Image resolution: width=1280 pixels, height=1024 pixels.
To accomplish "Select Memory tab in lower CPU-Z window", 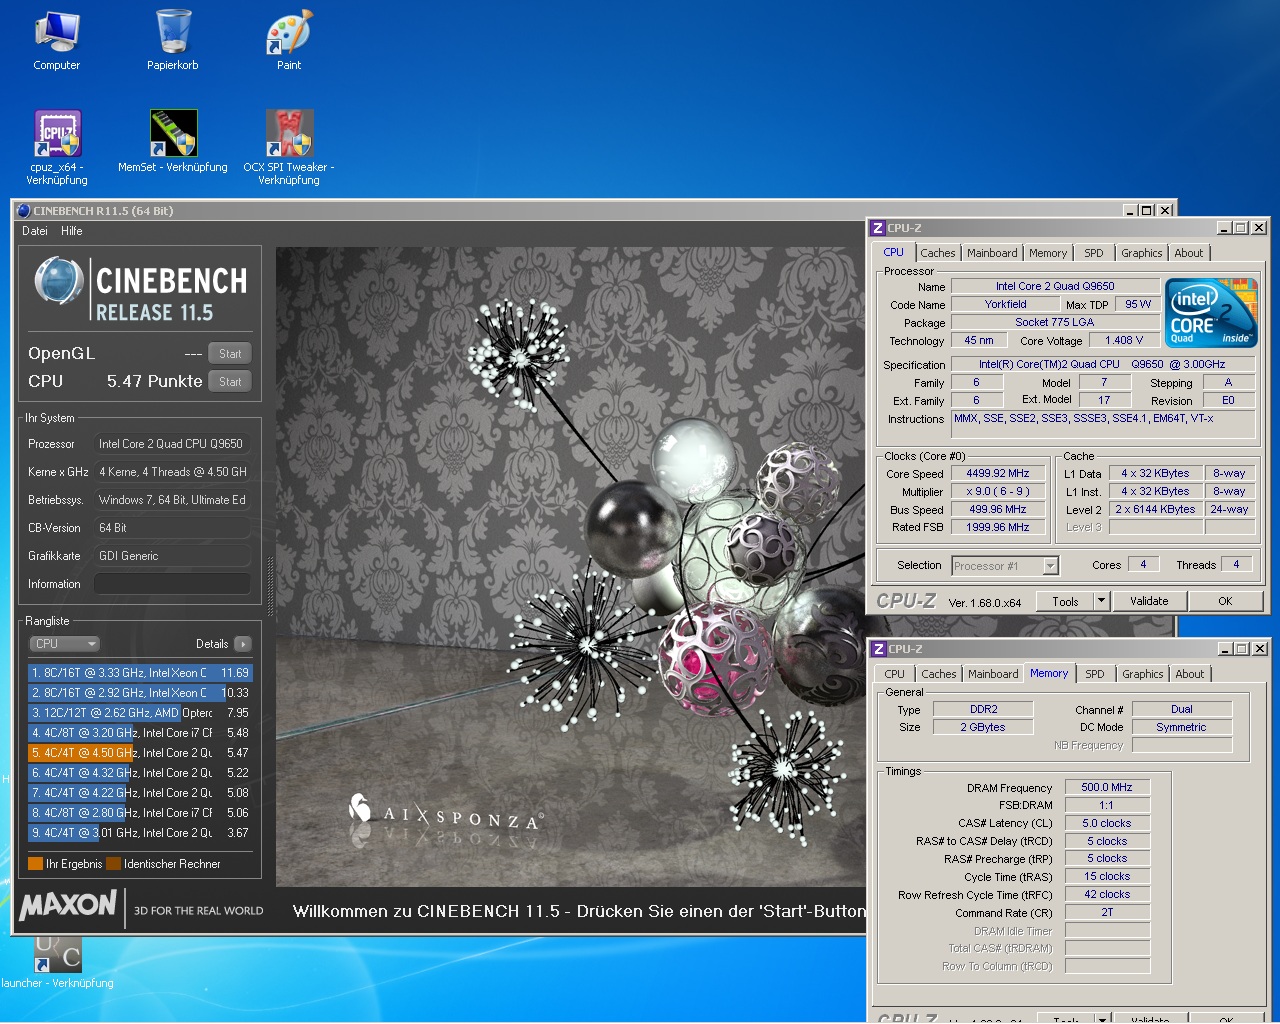I will point(1049,674).
